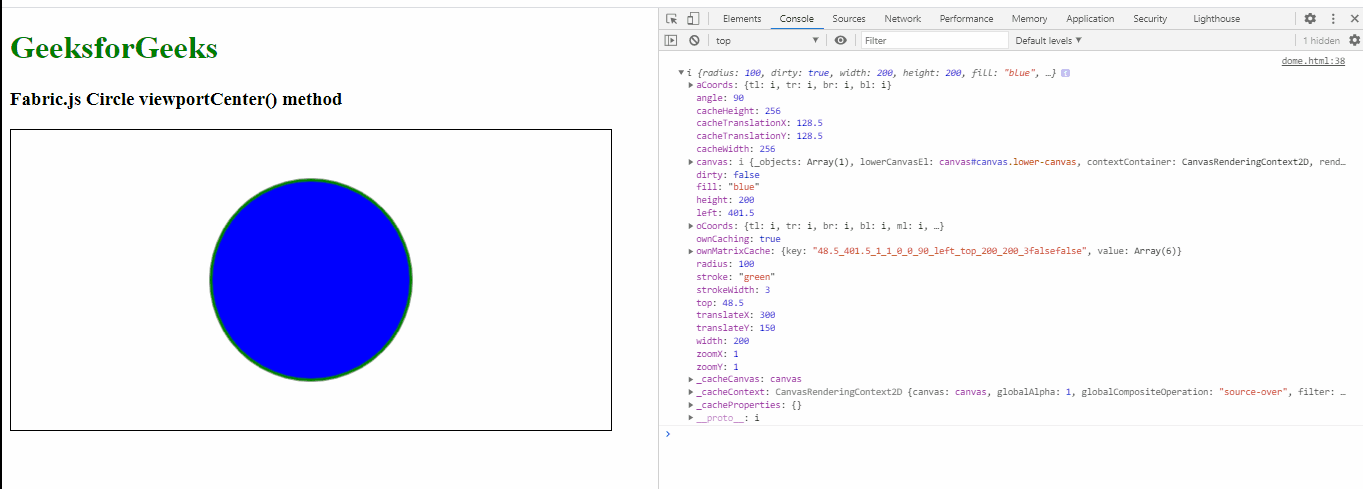1363x489 pixels.
Task: Expand the oCoords property
Action: (x=691, y=226)
